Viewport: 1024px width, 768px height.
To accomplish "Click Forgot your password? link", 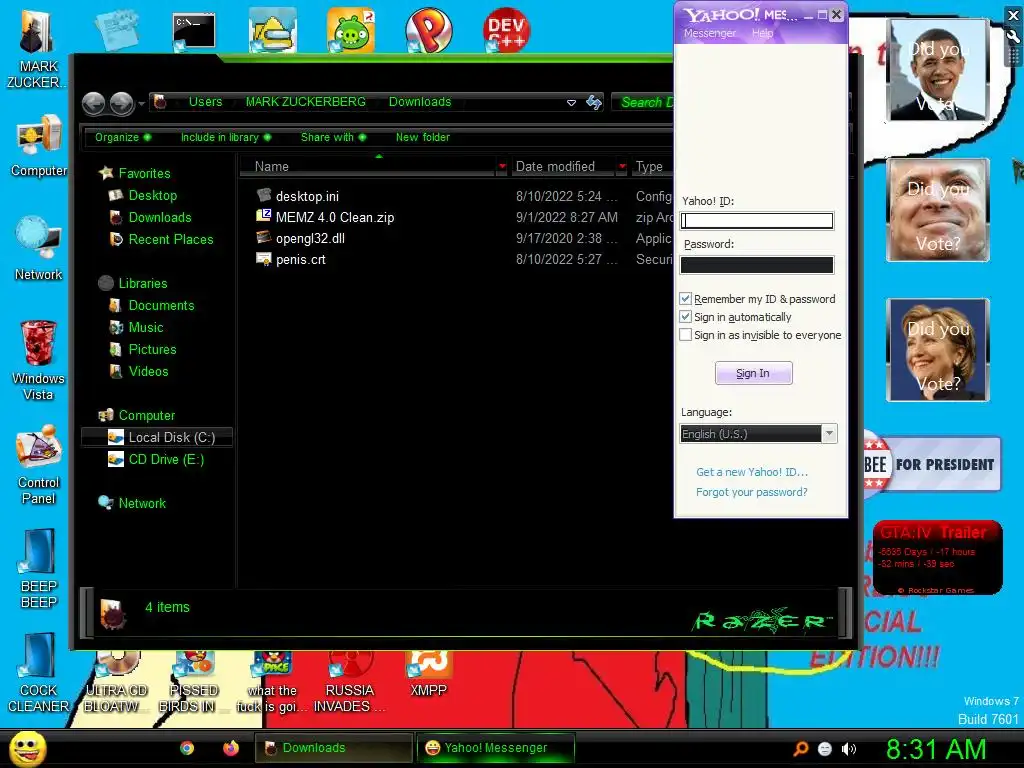I will [x=752, y=492].
